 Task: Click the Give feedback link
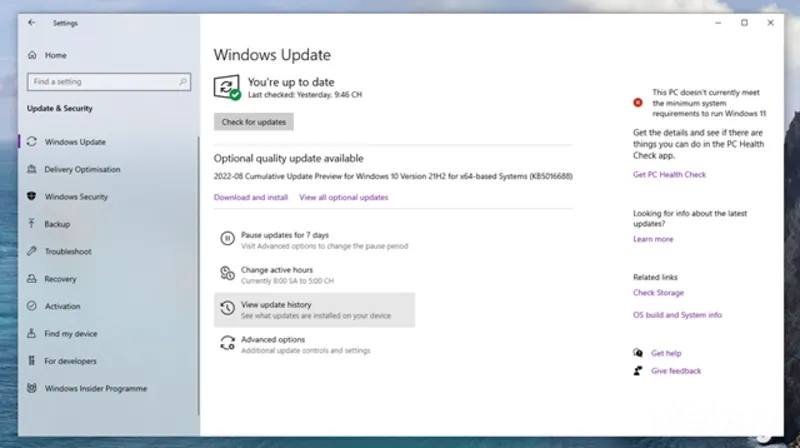[676, 371]
